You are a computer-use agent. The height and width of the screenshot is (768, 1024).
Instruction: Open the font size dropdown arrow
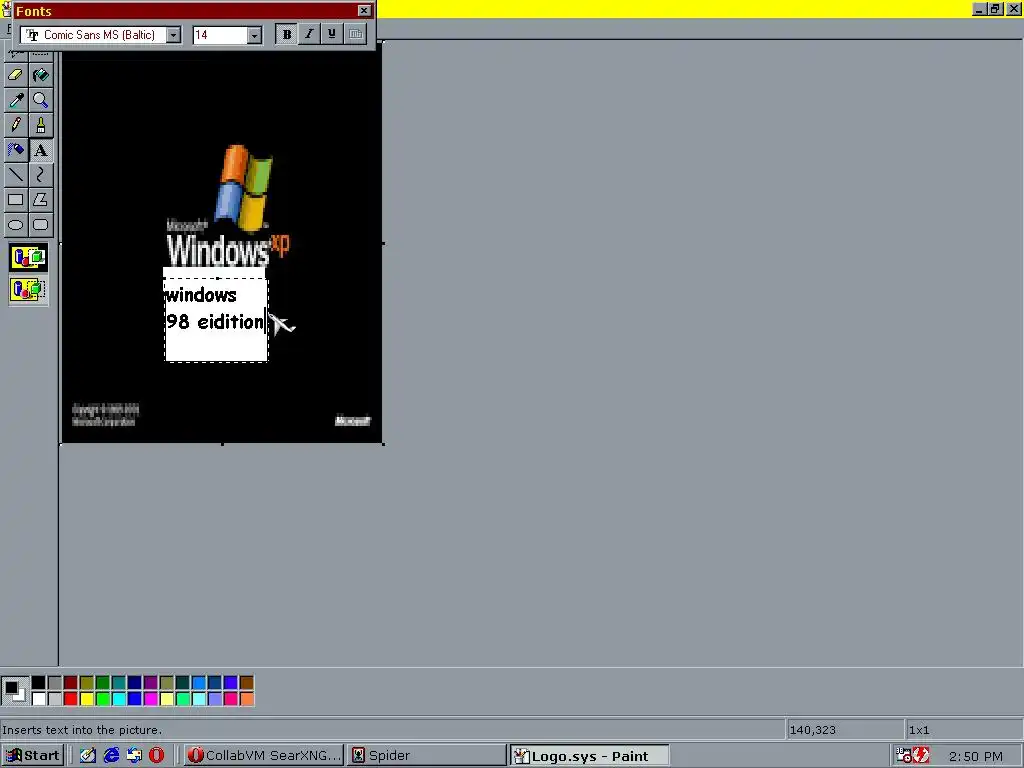click(x=255, y=35)
